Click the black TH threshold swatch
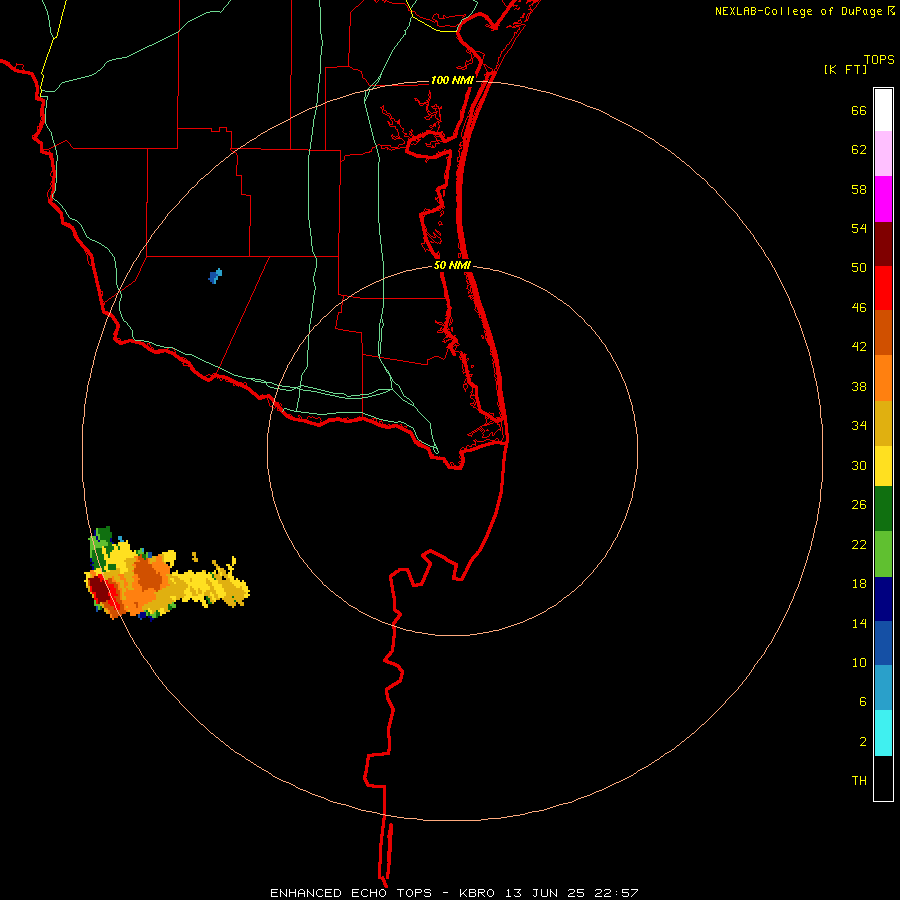Image resolution: width=900 pixels, height=900 pixels. coord(883,778)
